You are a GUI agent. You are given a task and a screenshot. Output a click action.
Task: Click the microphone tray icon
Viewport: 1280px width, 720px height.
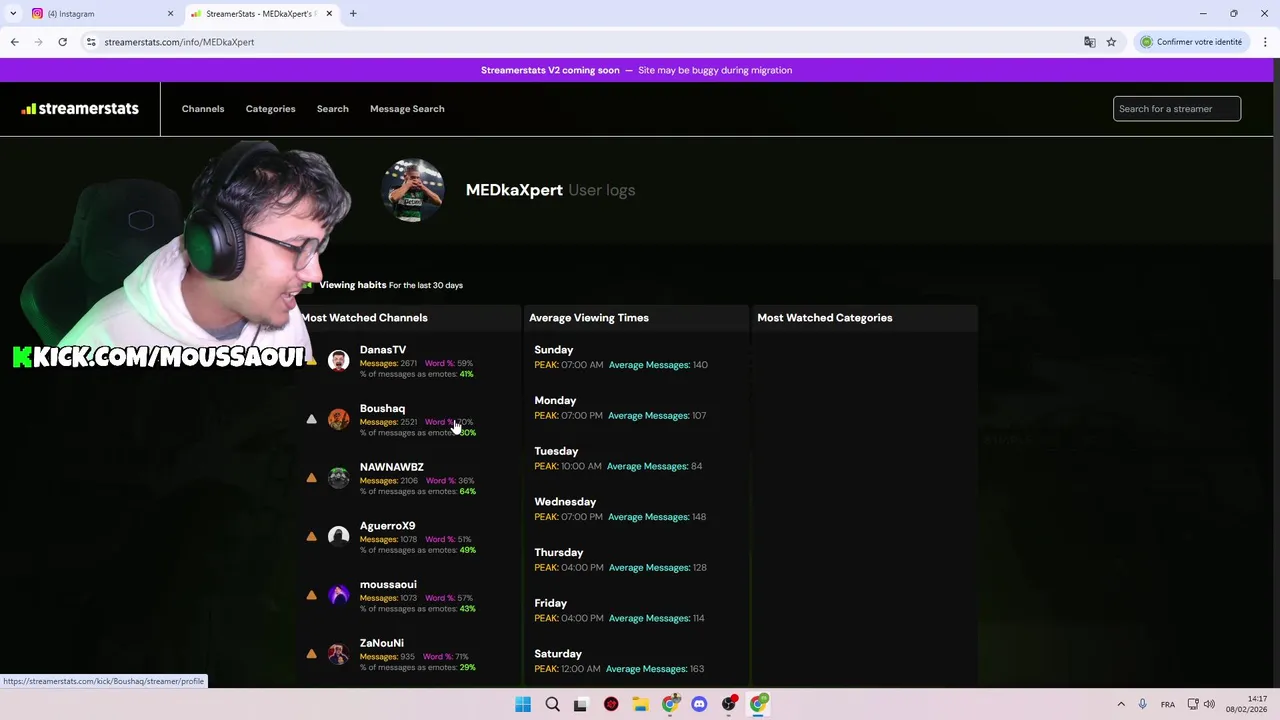(1142, 704)
